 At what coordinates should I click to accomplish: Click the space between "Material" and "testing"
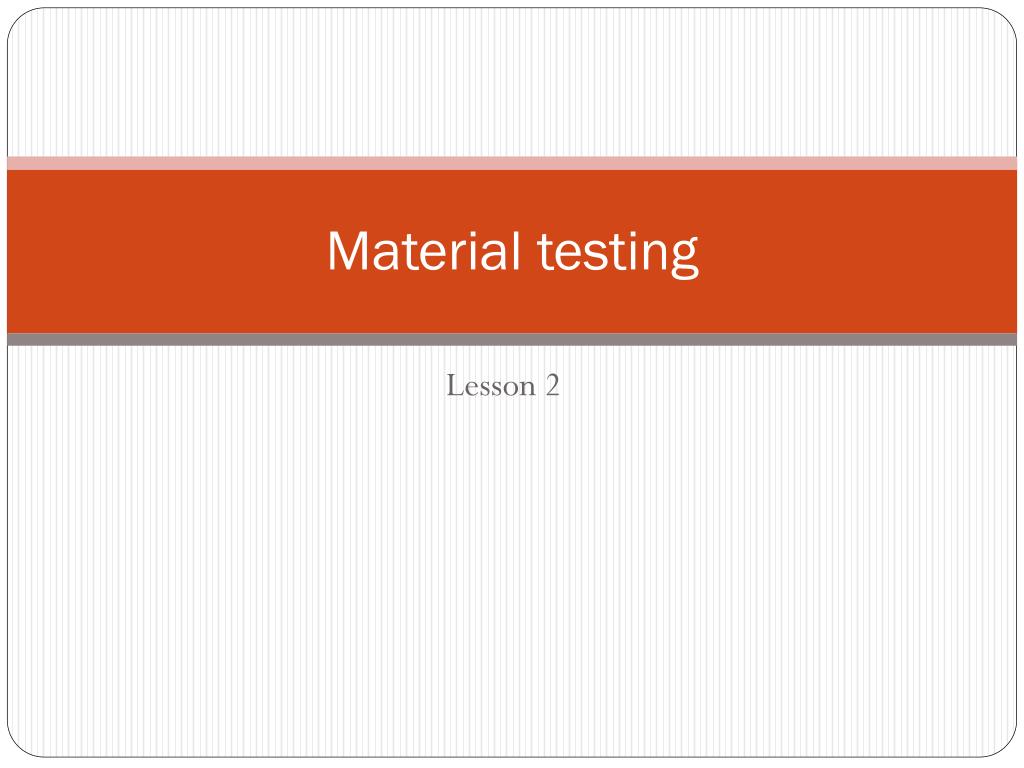pyautogui.click(x=529, y=251)
